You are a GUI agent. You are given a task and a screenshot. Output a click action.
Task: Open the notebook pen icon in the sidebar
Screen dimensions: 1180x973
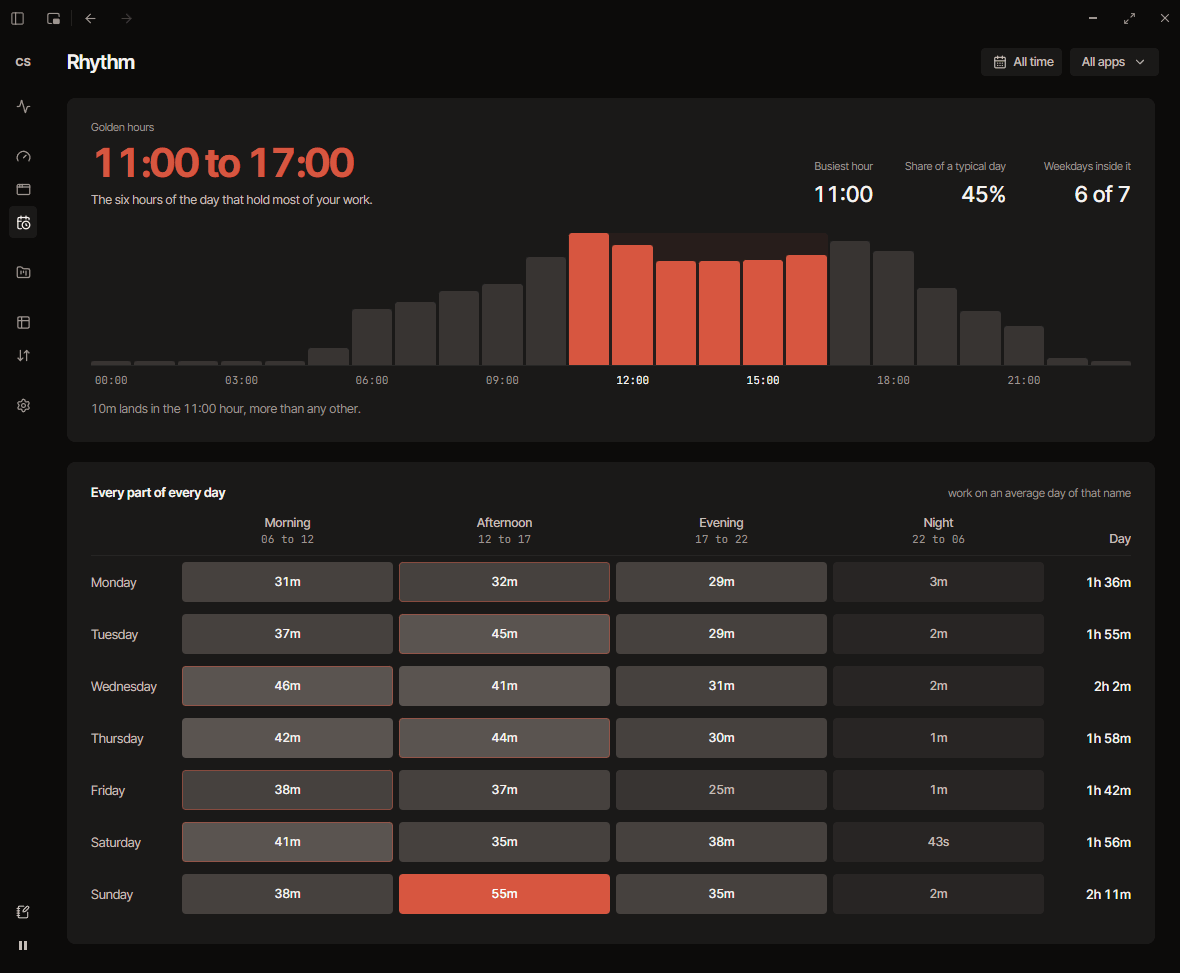(23, 912)
